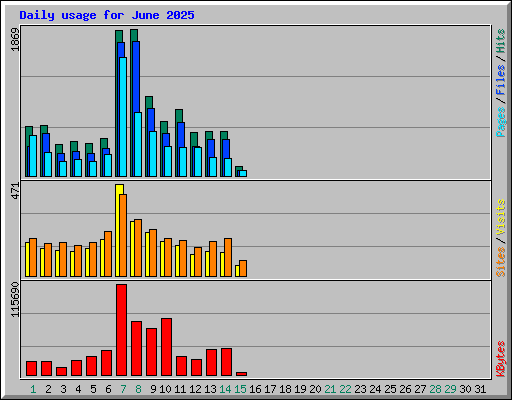Click the 471 visits scale value
Image resolution: width=512 pixels, height=400 pixels.
[x=15, y=191]
